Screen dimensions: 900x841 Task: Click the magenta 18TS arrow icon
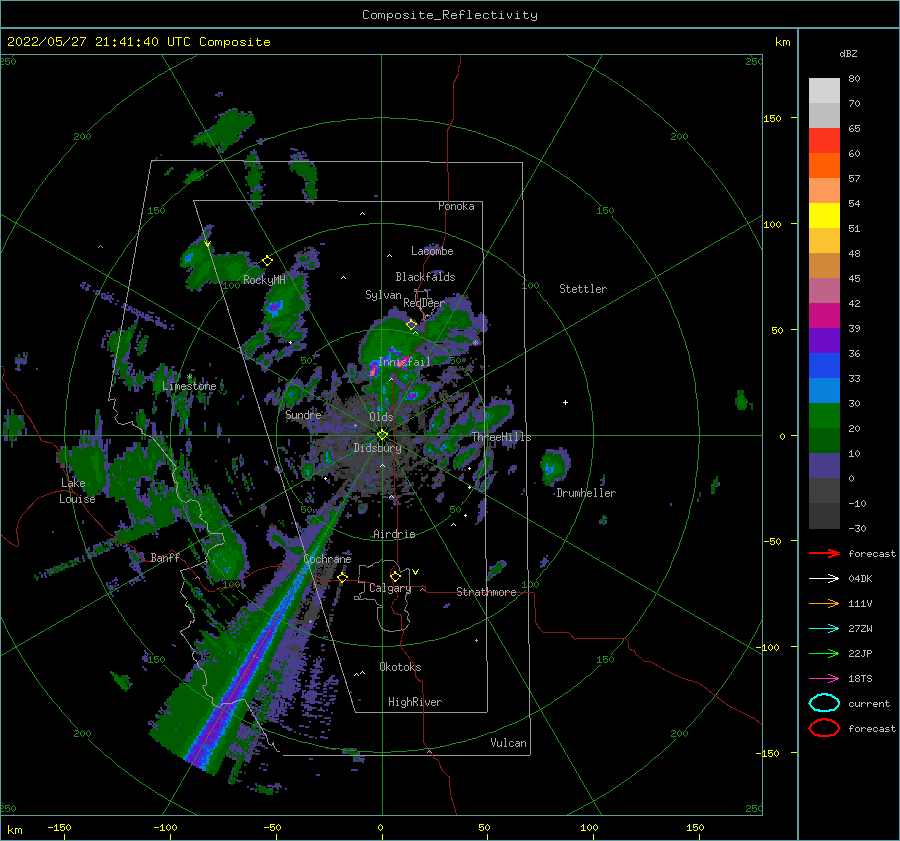coord(824,678)
